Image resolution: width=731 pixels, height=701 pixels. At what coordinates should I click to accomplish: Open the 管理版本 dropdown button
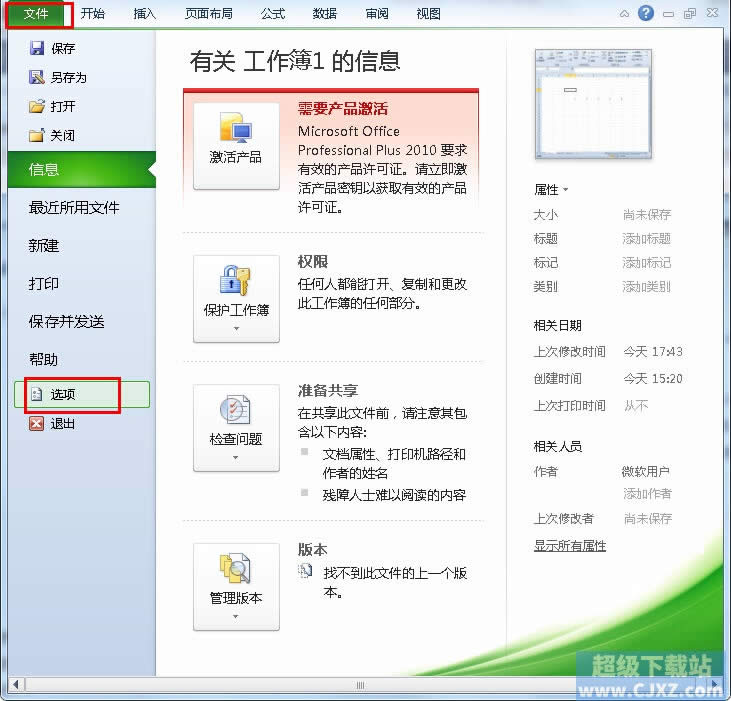point(236,587)
